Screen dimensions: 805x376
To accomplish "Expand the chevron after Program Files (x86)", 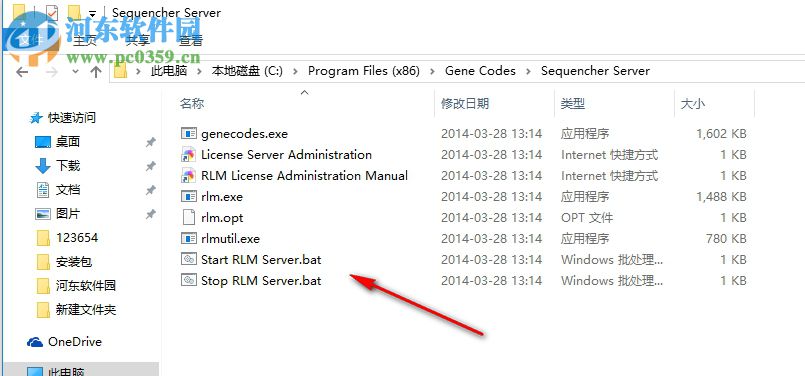I will click(431, 71).
